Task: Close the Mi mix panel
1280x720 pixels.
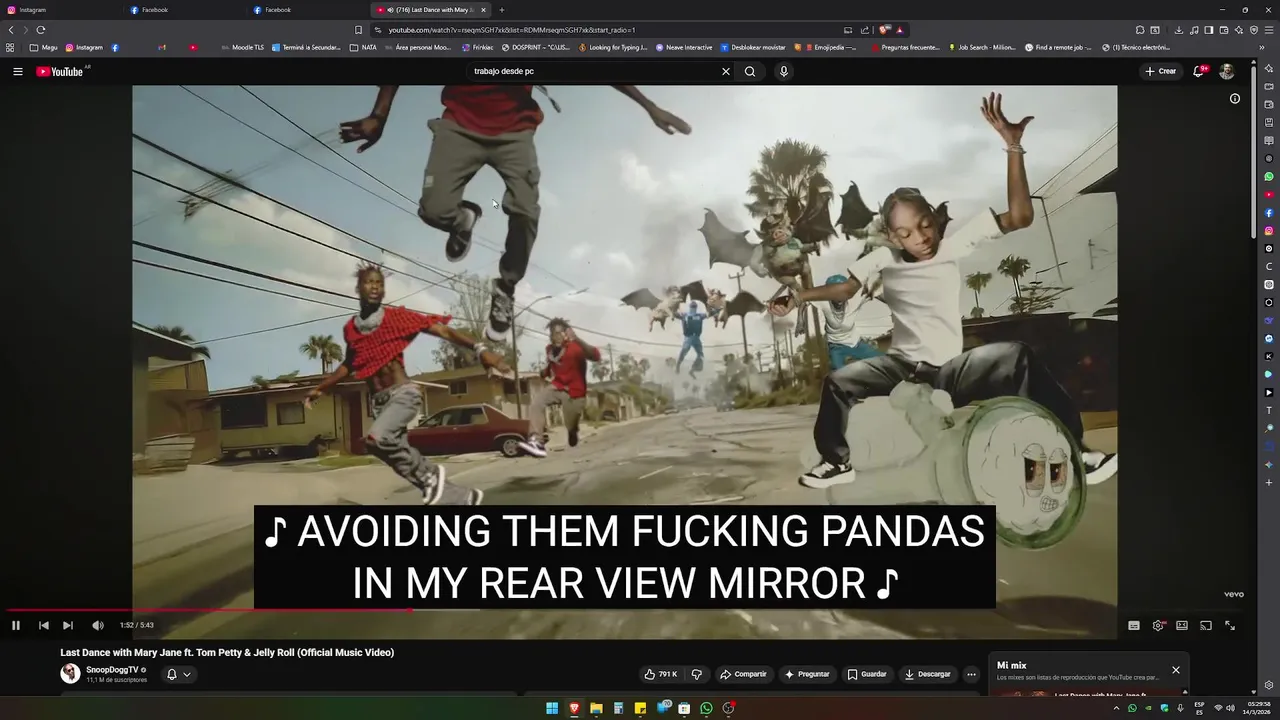Action: click(1176, 670)
